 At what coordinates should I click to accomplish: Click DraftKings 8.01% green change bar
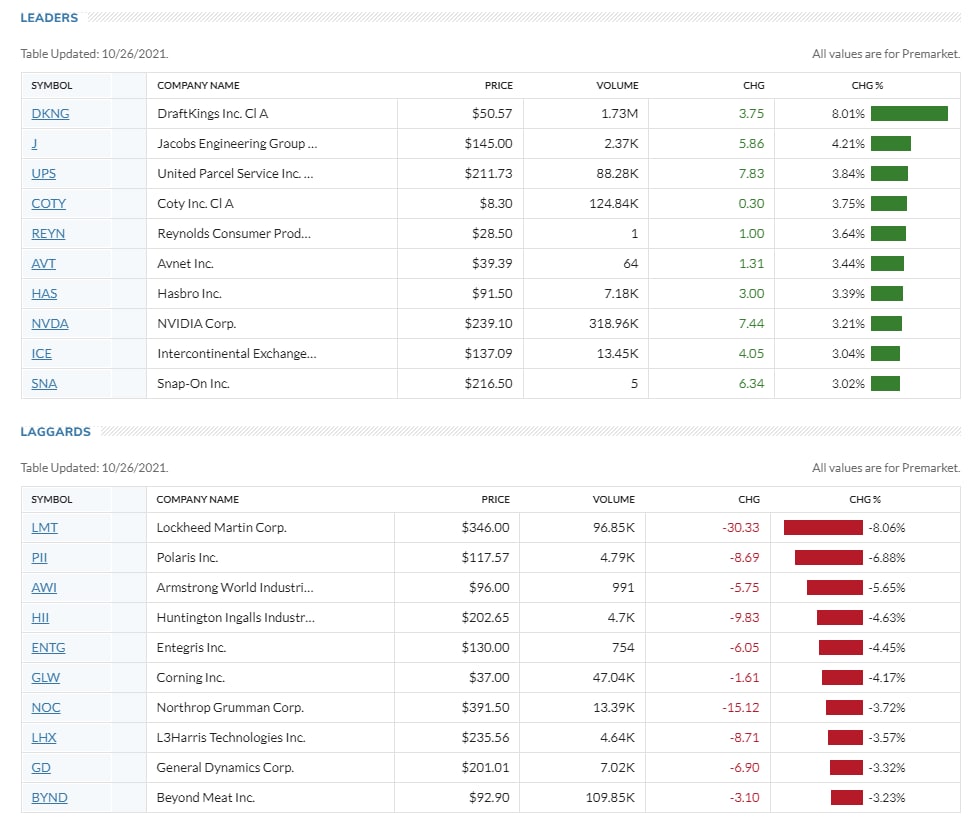tap(909, 114)
